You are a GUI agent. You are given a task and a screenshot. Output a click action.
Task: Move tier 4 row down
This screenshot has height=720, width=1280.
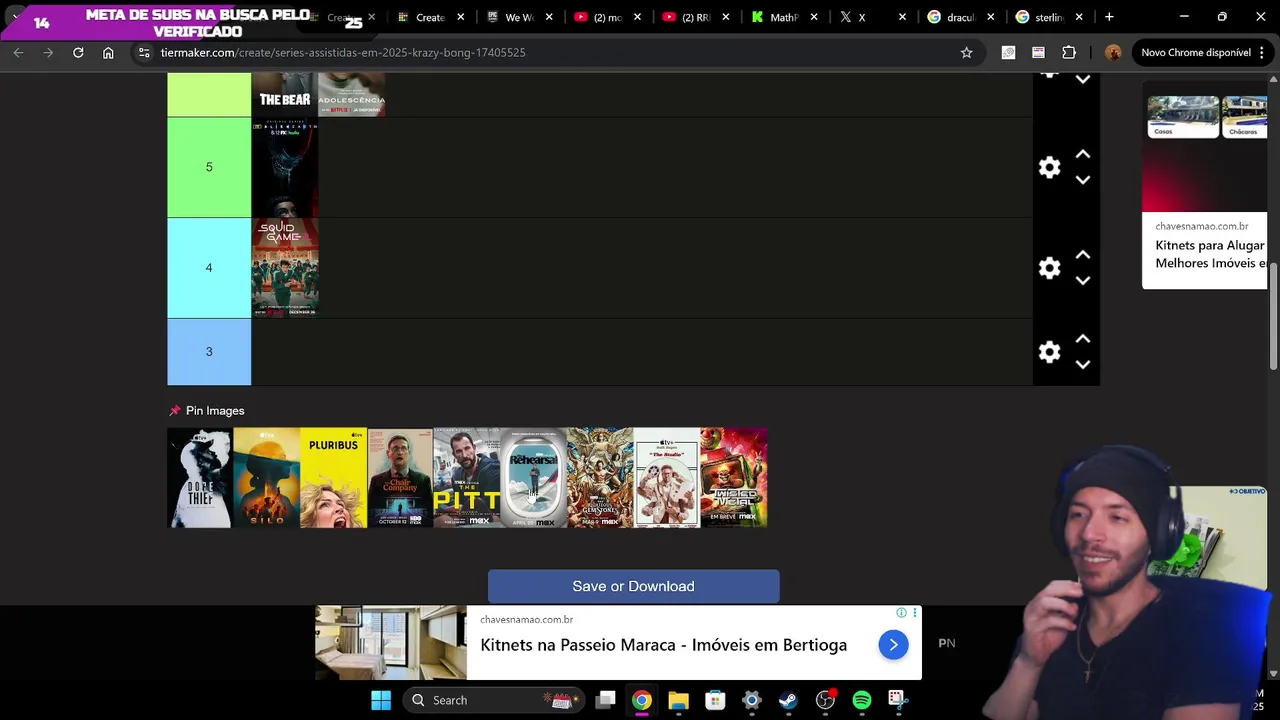pos(1083,281)
